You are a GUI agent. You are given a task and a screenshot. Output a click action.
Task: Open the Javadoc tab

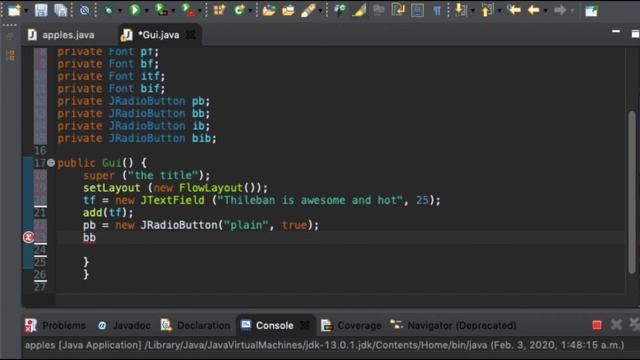click(x=124, y=325)
